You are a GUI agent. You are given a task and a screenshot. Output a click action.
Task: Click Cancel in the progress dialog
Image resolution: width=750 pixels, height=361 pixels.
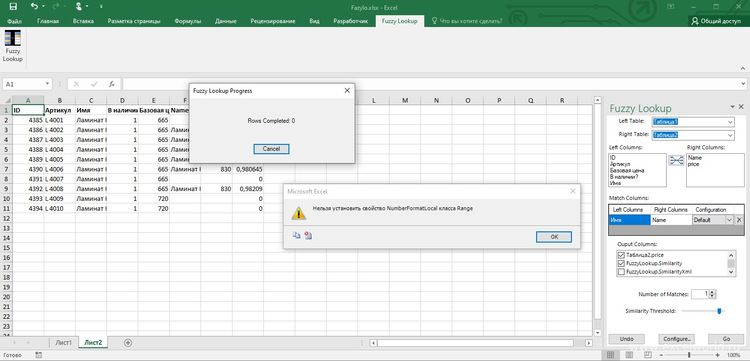pyautogui.click(x=271, y=149)
